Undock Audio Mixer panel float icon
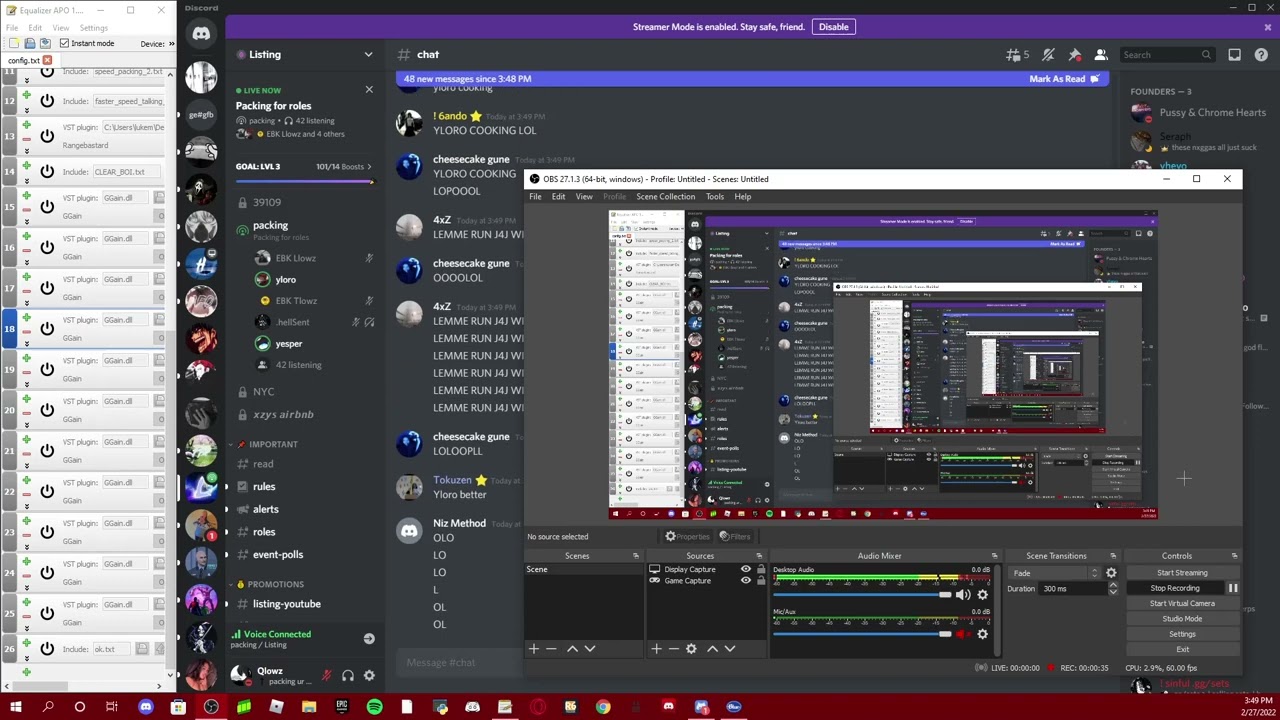 (x=994, y=556)
